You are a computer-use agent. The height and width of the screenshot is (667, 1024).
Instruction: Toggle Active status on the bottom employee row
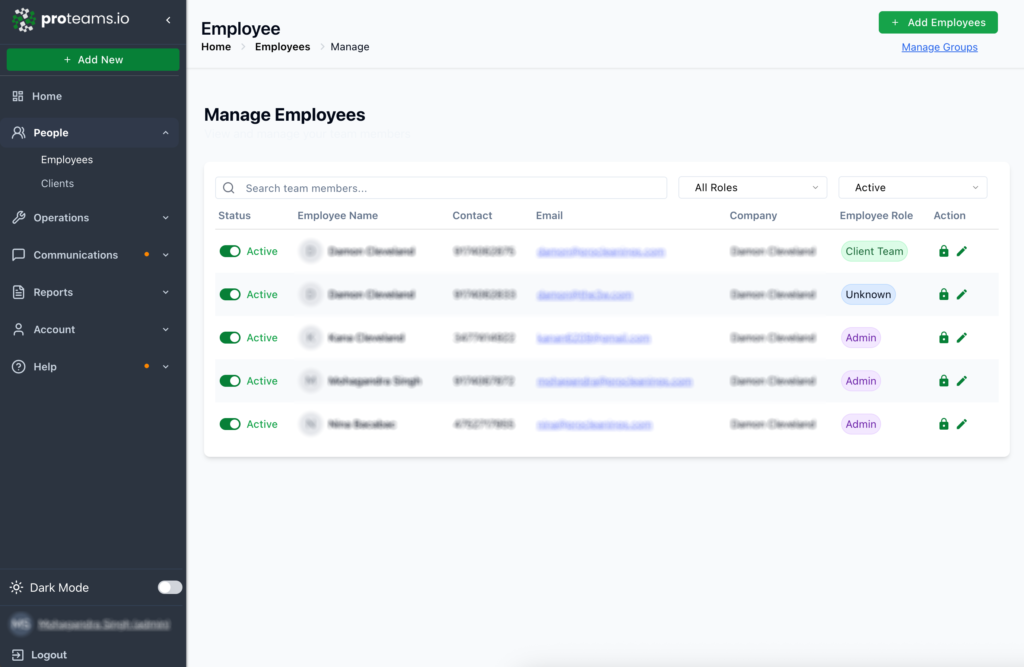point(230,424)
